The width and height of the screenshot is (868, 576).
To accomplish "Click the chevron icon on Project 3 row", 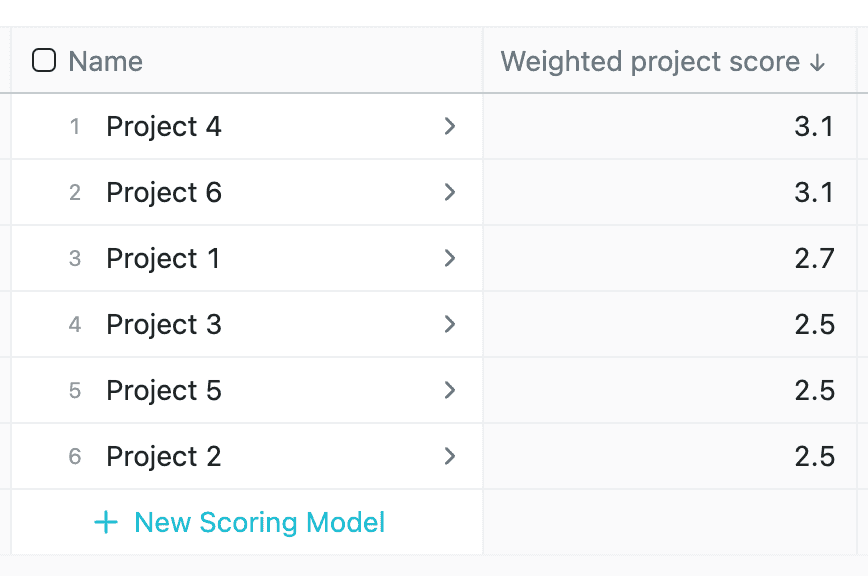I will coord(450,324).
